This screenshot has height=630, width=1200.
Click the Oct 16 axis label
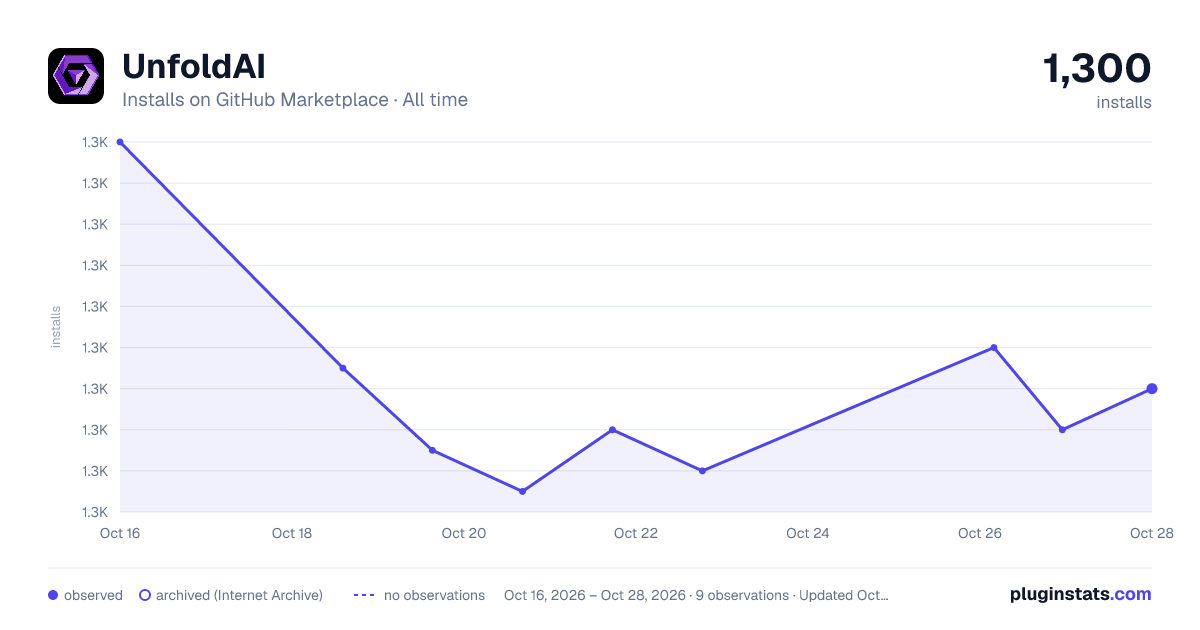(120, 533)
